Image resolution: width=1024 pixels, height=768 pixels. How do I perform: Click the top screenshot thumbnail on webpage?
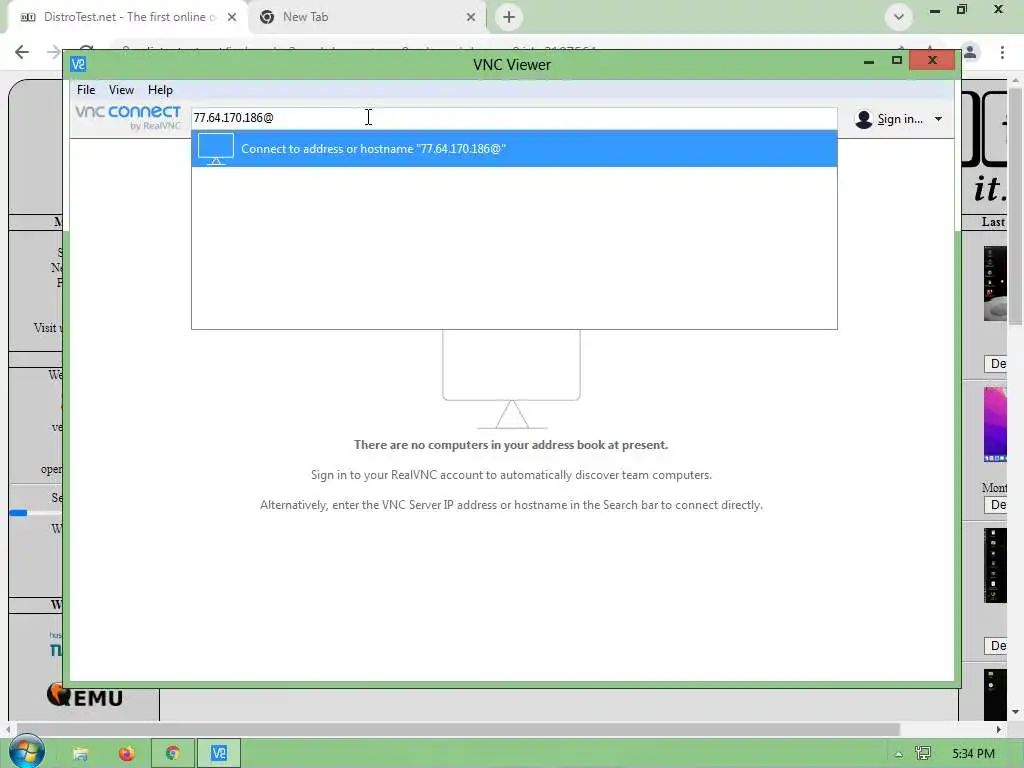click(x=995, y=283)
